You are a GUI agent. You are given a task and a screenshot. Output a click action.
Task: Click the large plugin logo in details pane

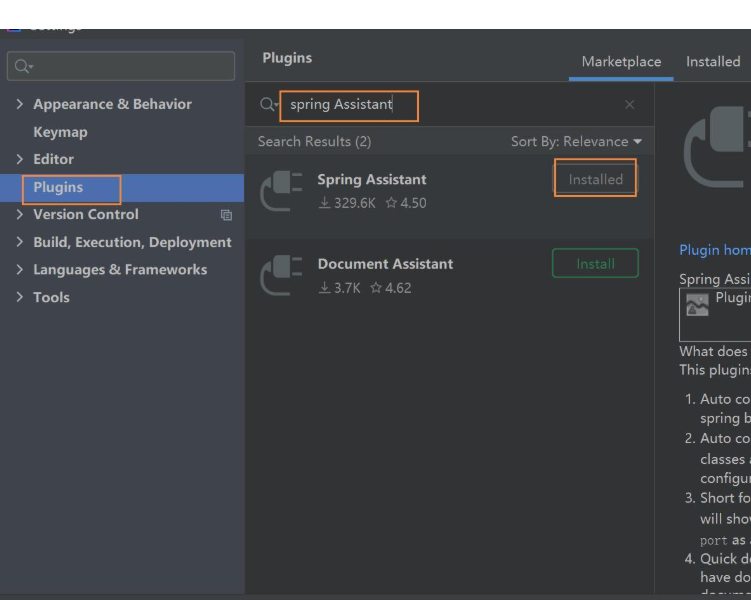[x=717, y=147]
